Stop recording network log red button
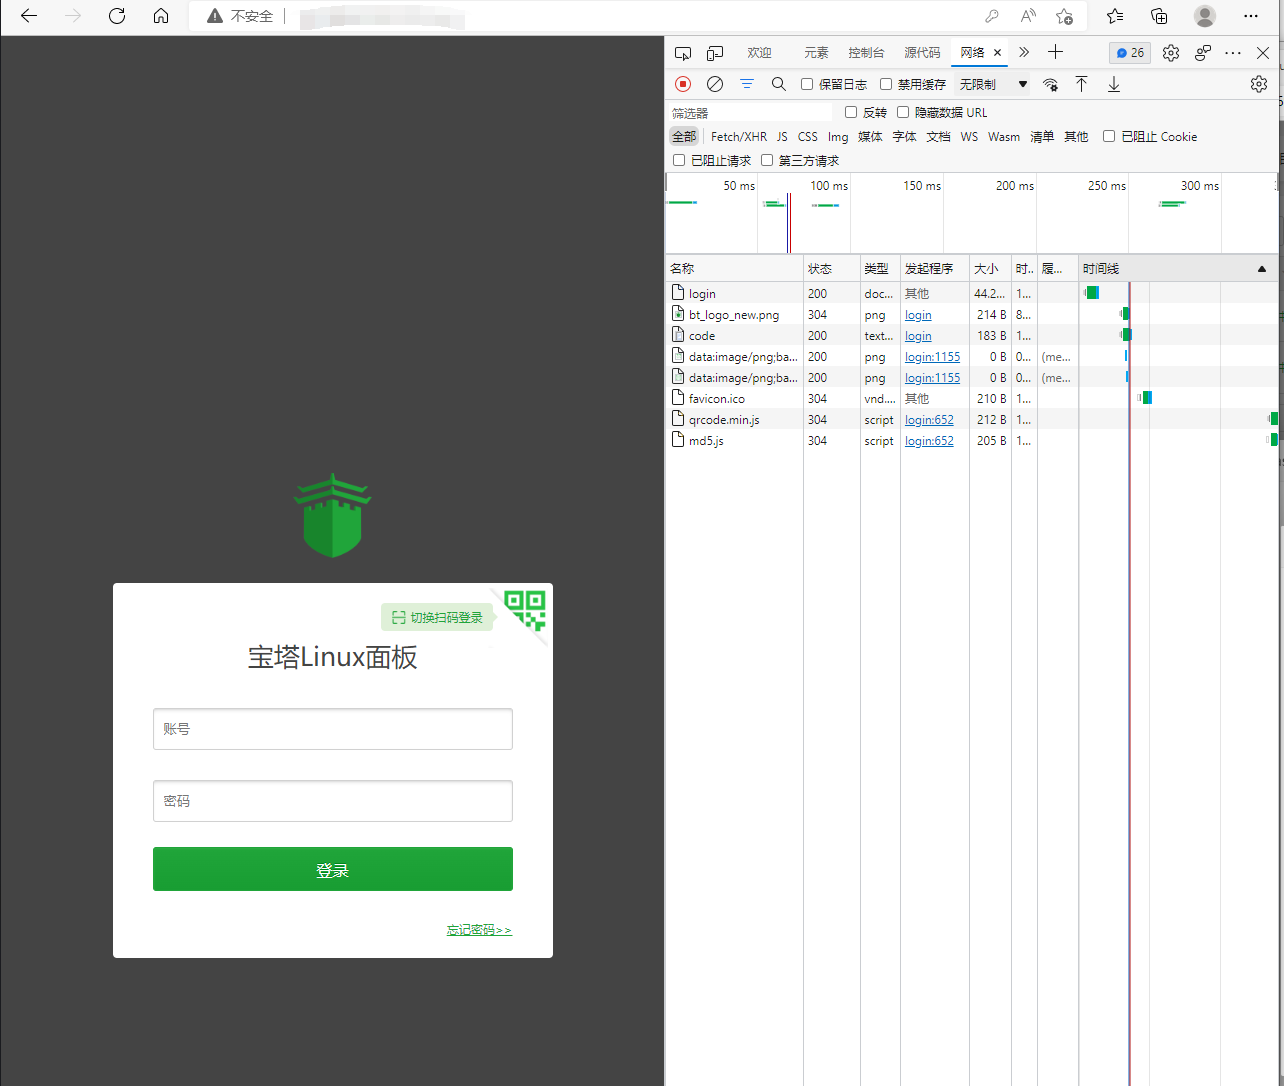This screenshot has width=1284, height=1086. (683, 84)
